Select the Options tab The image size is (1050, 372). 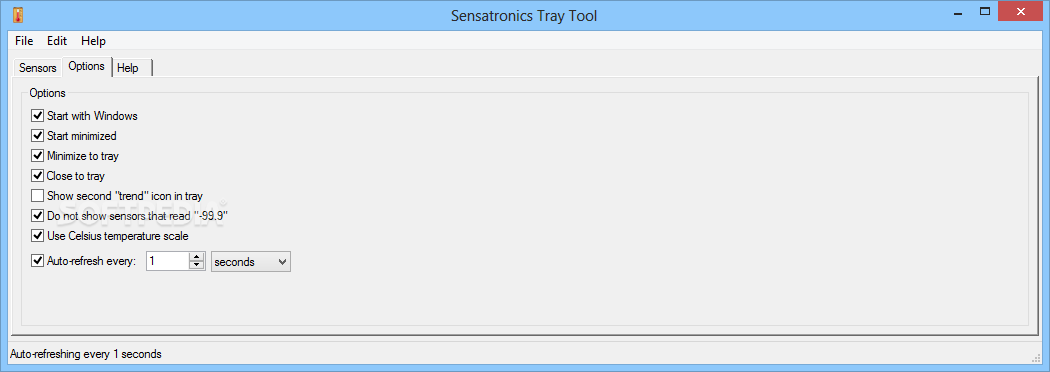click(86, 66)
